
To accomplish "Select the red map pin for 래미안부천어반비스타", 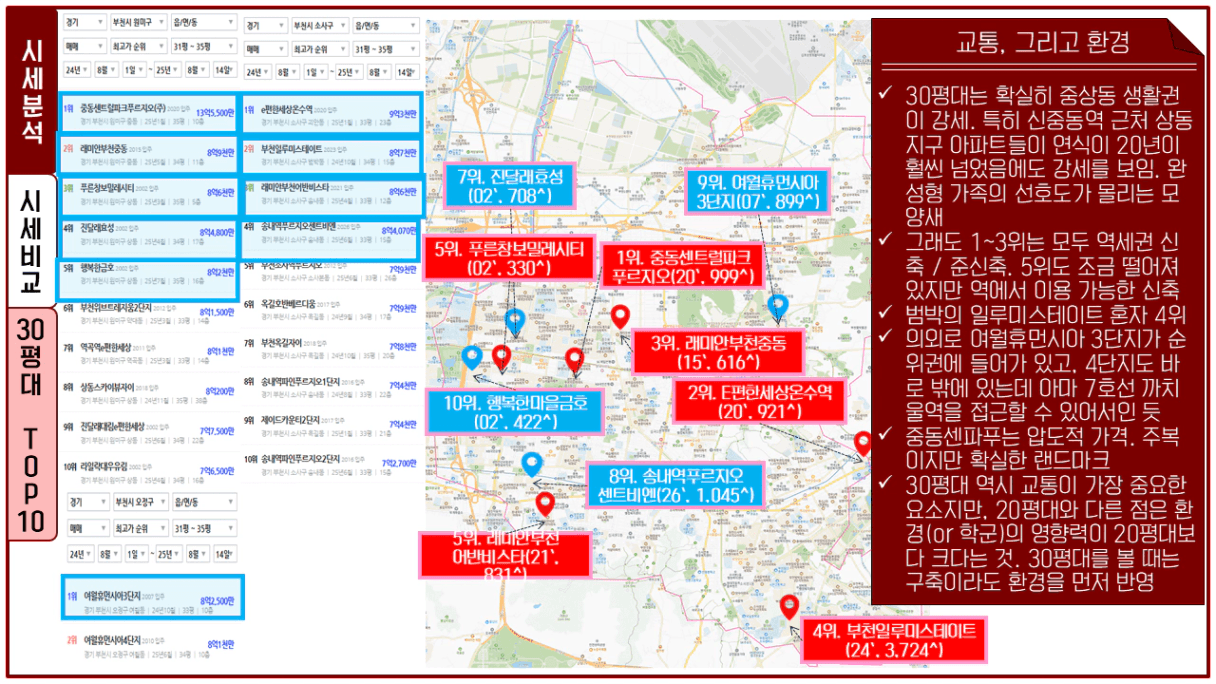I will pos(545,504).
